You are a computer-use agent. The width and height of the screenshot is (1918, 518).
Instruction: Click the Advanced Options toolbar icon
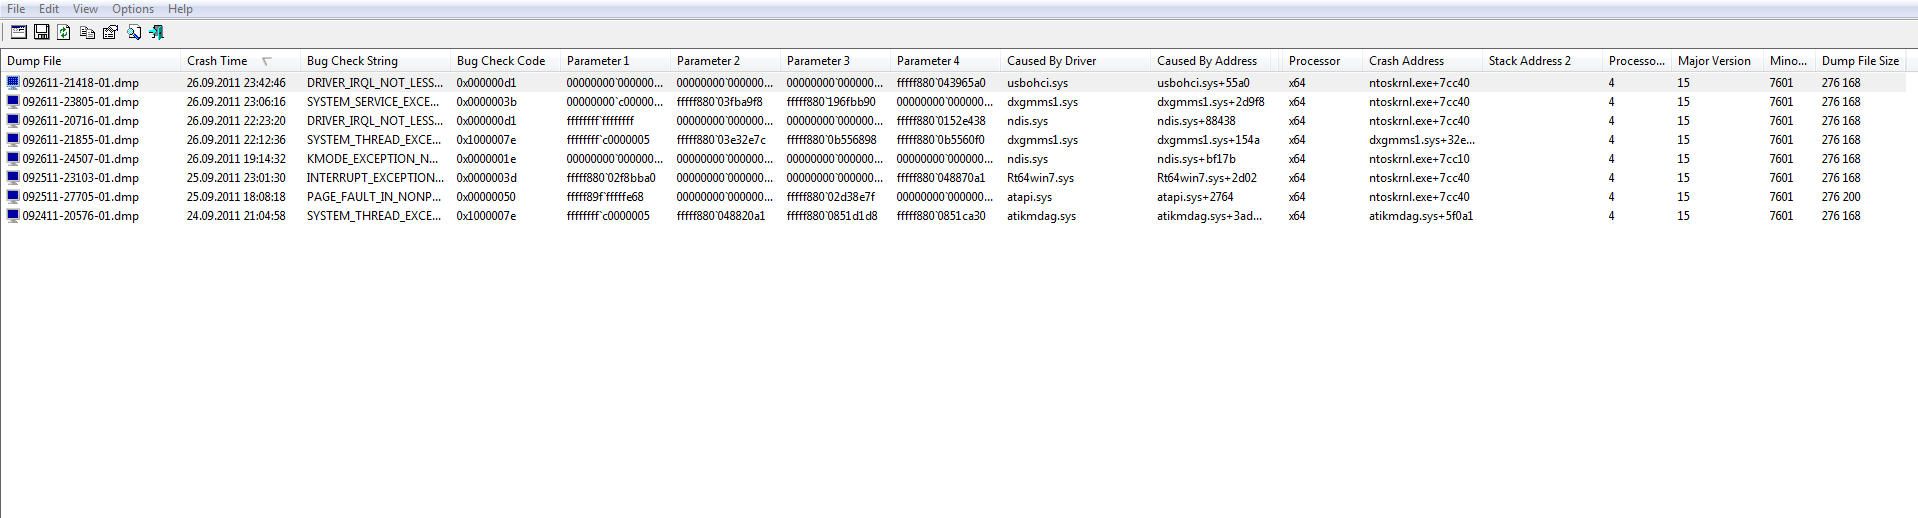pos(19,32)
